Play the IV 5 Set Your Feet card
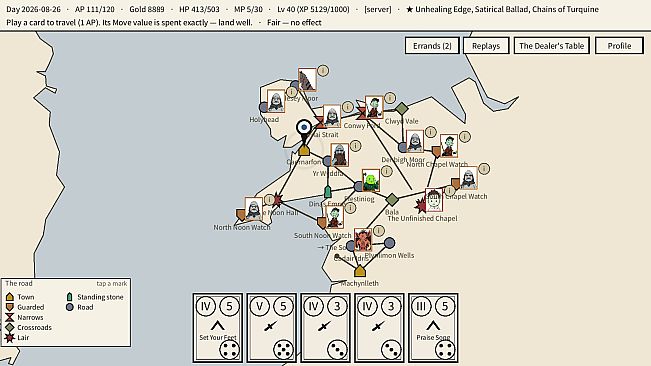The image size is (651, 366). [x=218, y=327]
